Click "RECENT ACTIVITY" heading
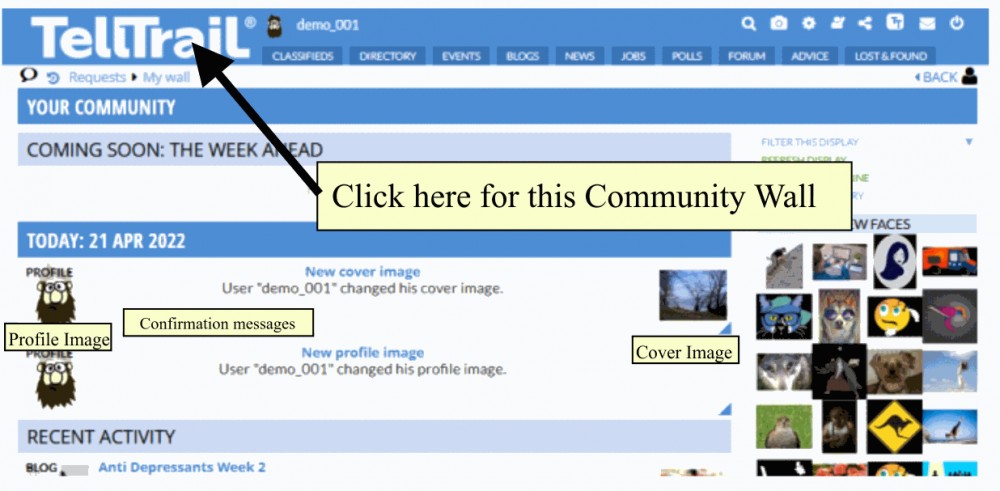The height and width of the screenshot is (491, 1000). coord(101,437)
